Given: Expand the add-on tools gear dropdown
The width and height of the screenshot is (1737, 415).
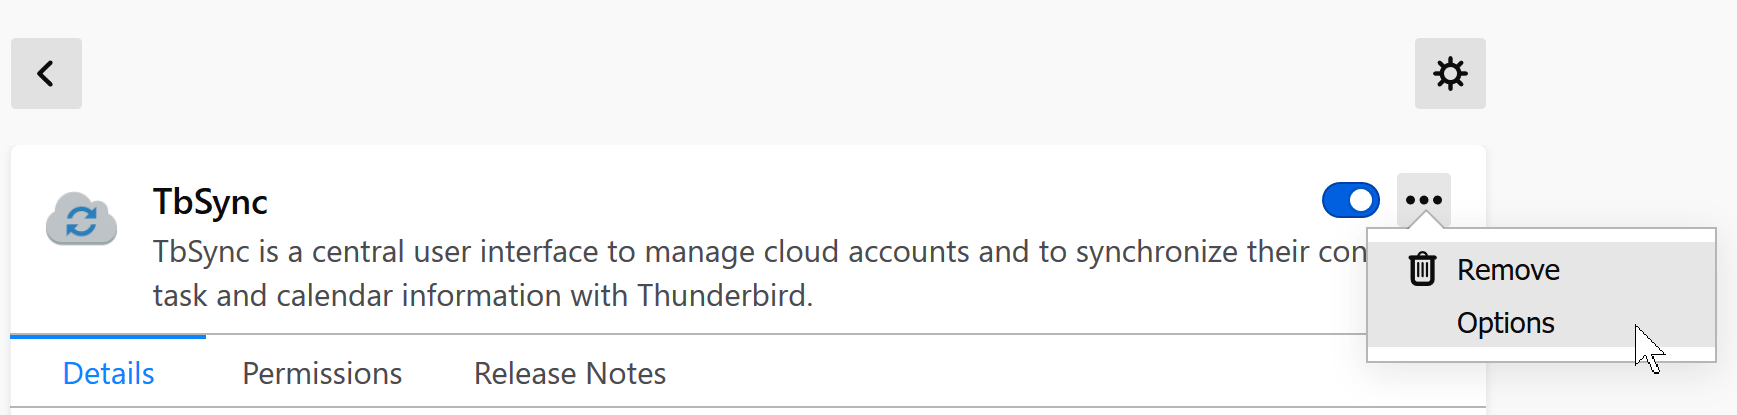Looking at the screenshot, I should (x=1450, y=73).
